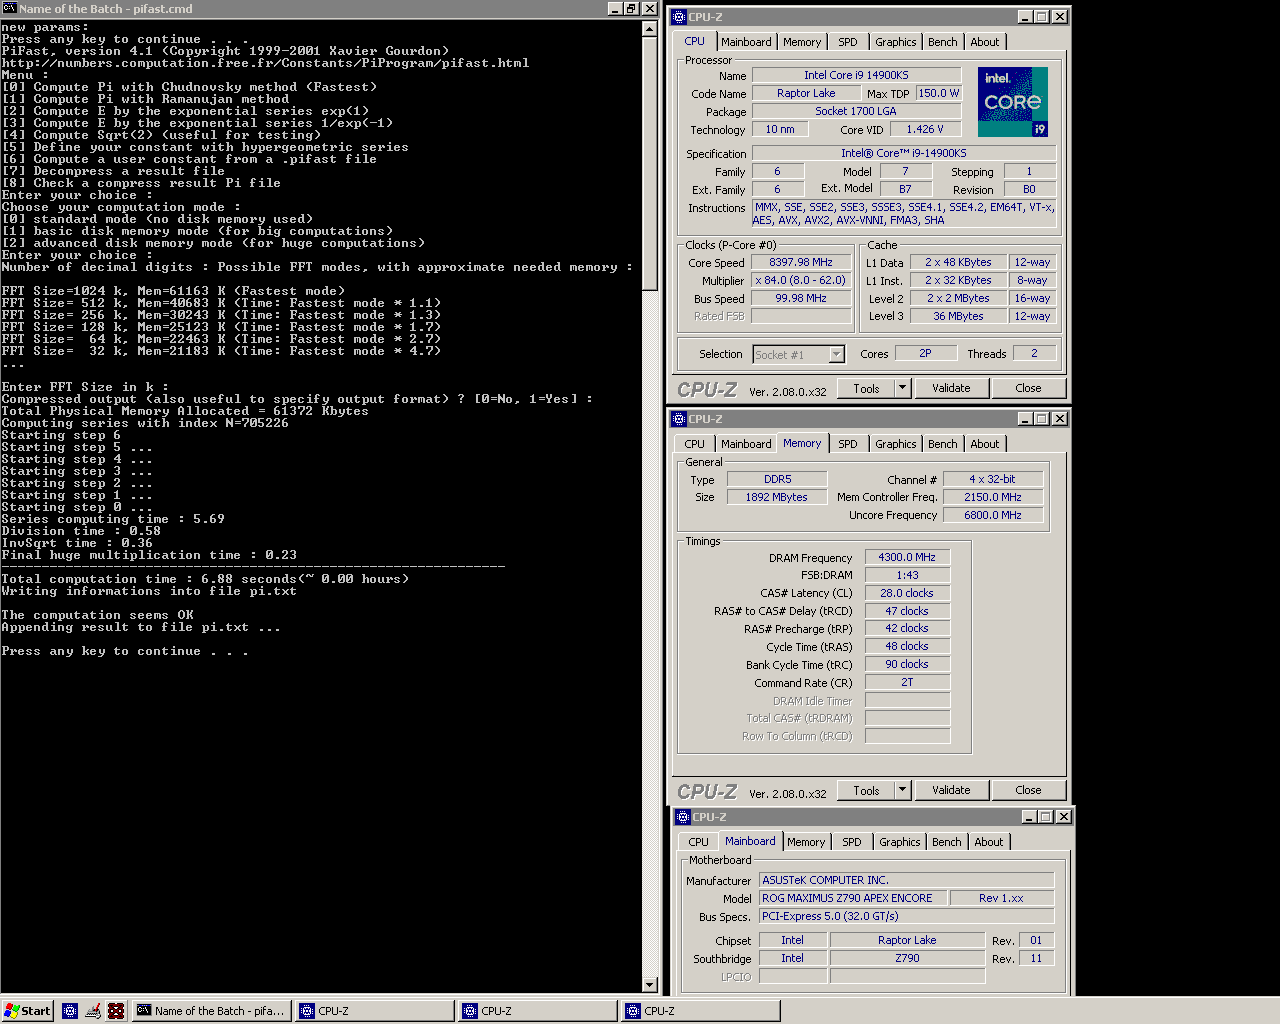1280x1024 pixels.
Task: Click the Max TDP value '150.0 W'
Action: [x=938, y=93]
